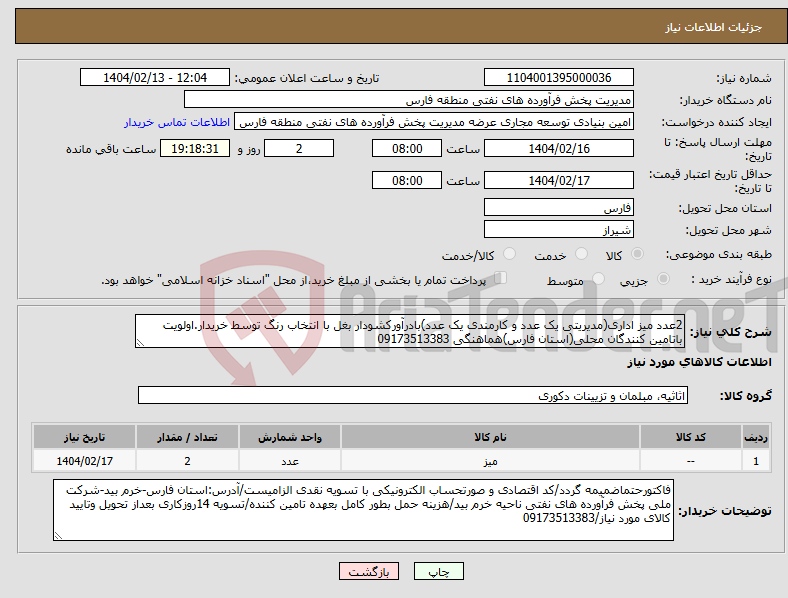Click the گروه کالا field اثاثیه، مبلمان
Image resolution: width=788 pixels, height=598 pixels.
coord(413,395)
